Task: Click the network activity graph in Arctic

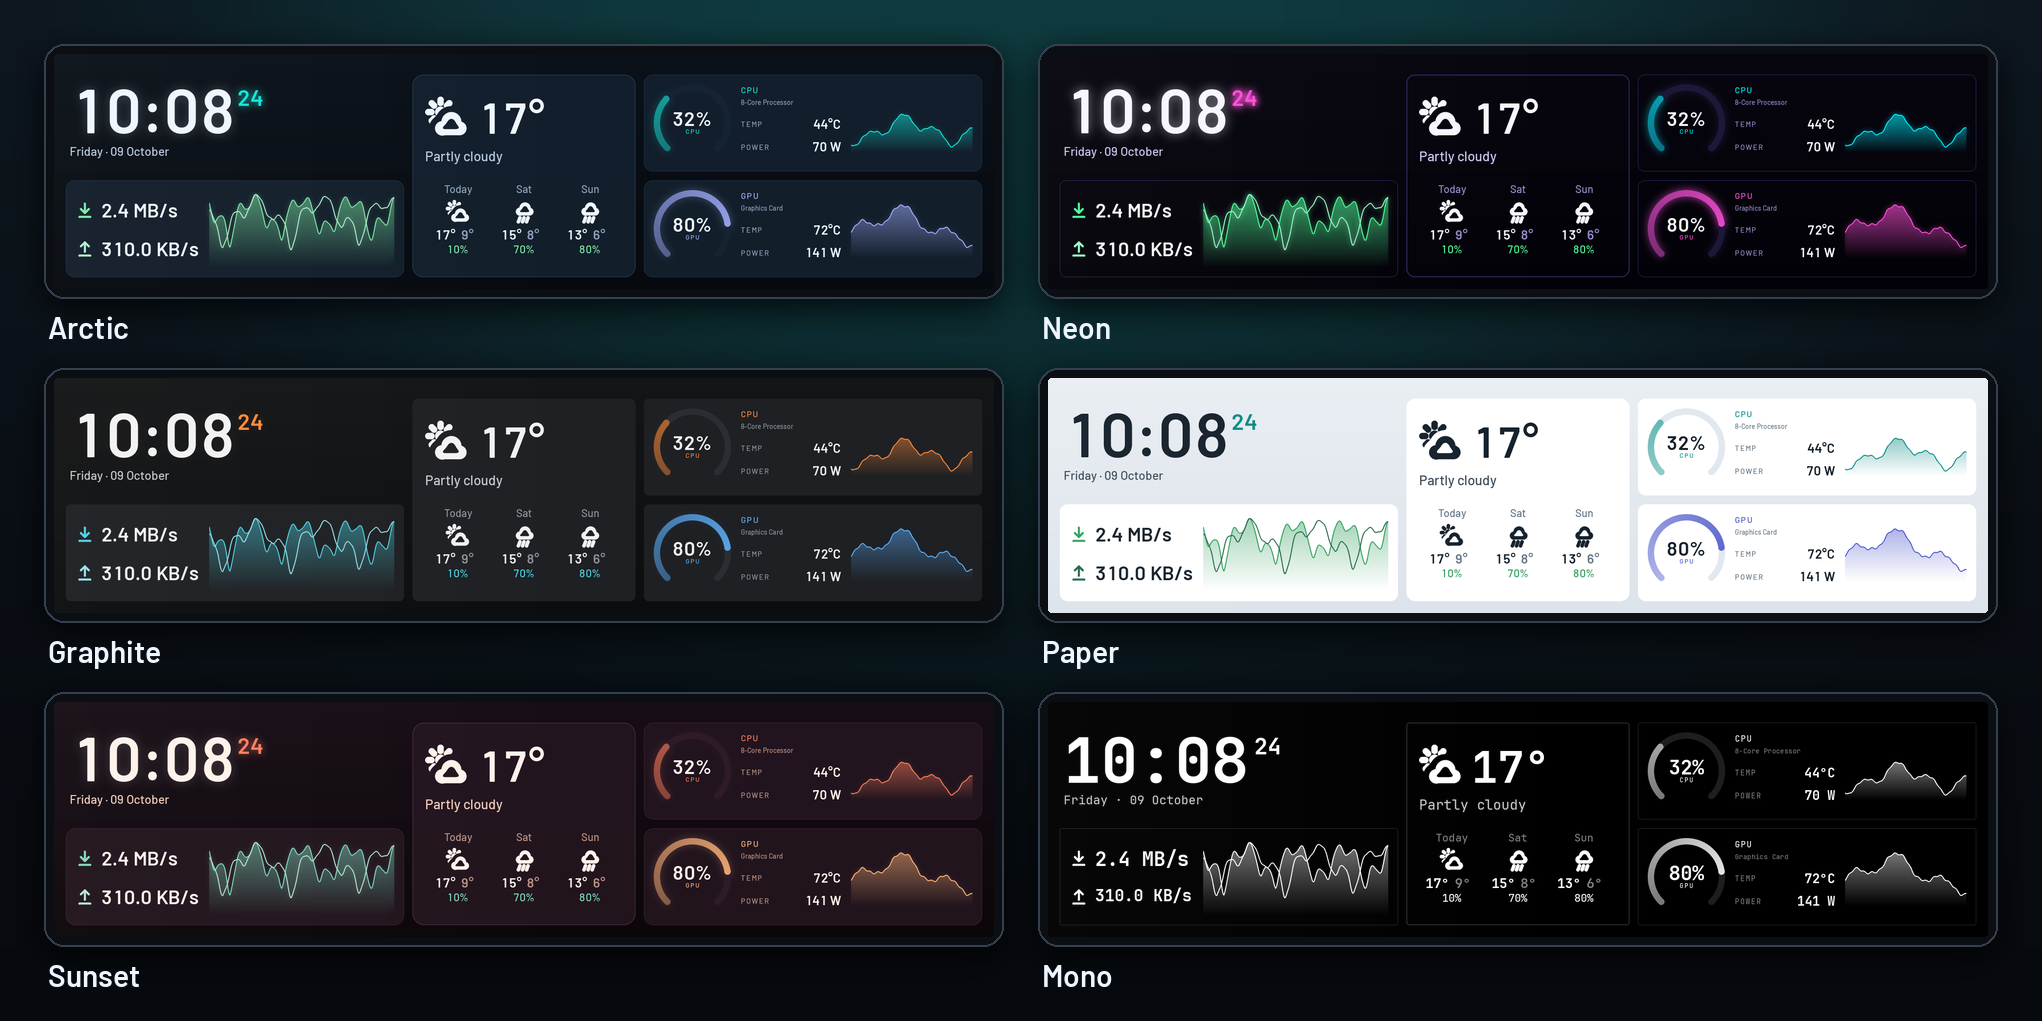Action: [x=302, y=228]
